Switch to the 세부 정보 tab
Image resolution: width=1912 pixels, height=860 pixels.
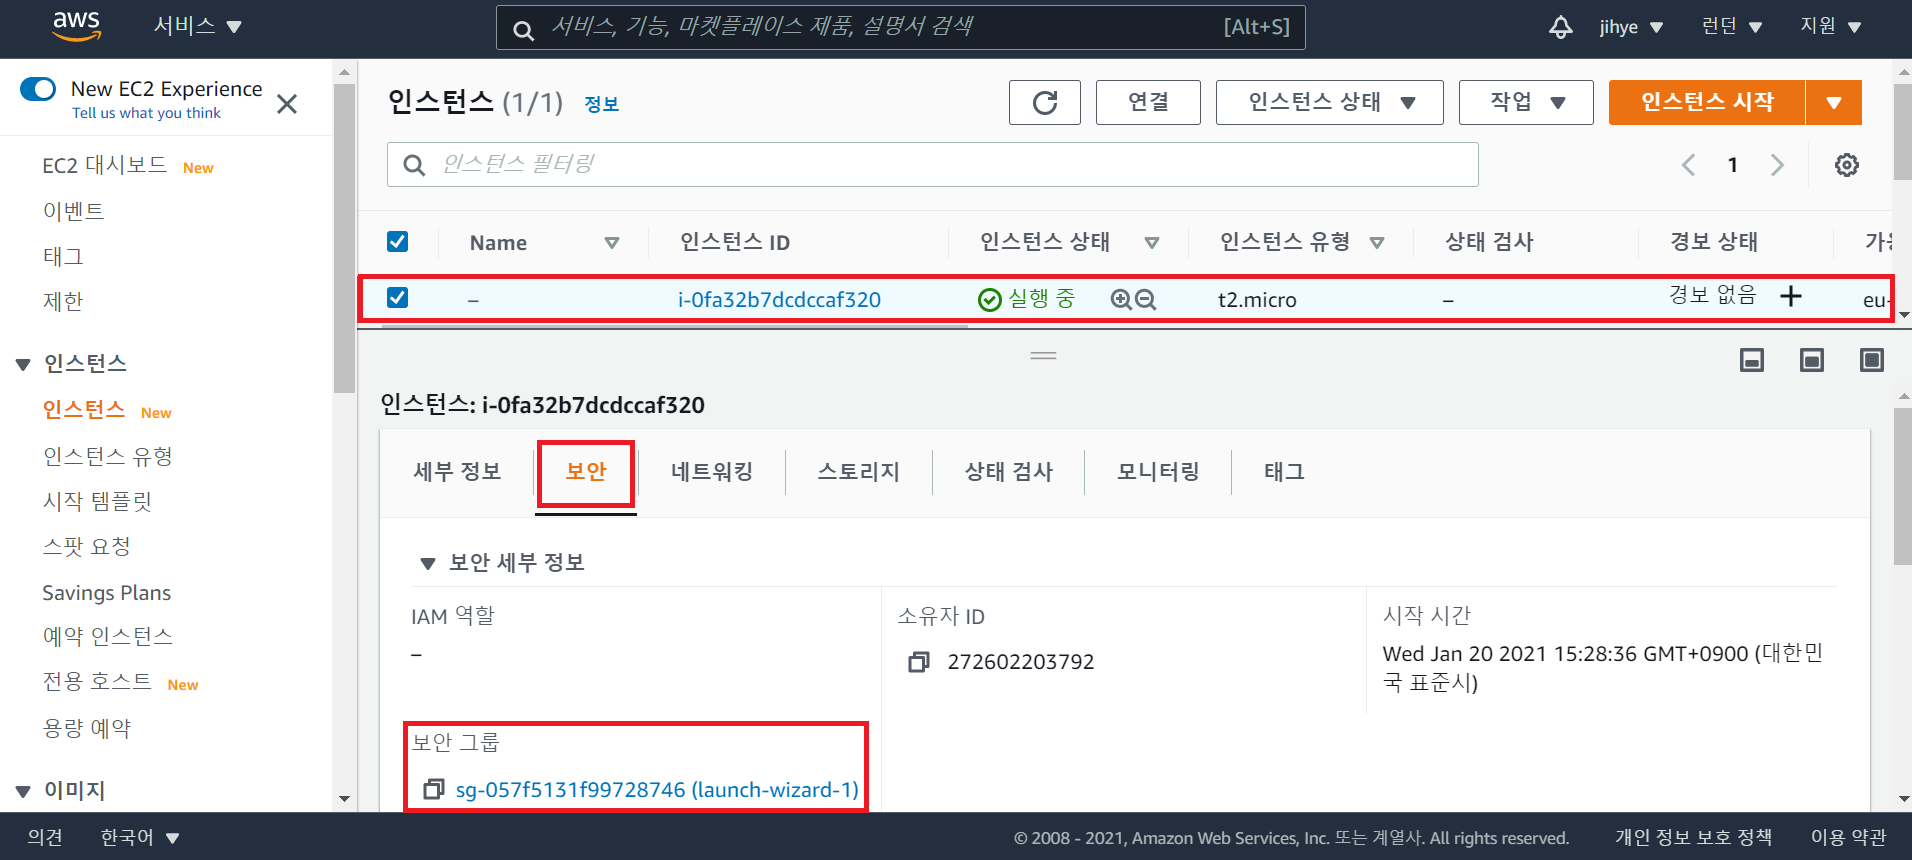(457, 471)
